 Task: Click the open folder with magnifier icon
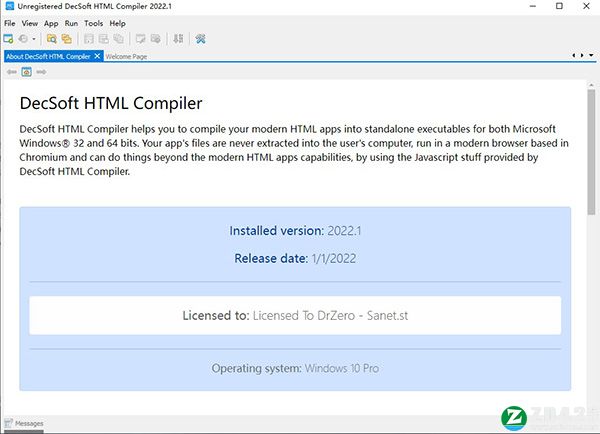coord(51,39)
